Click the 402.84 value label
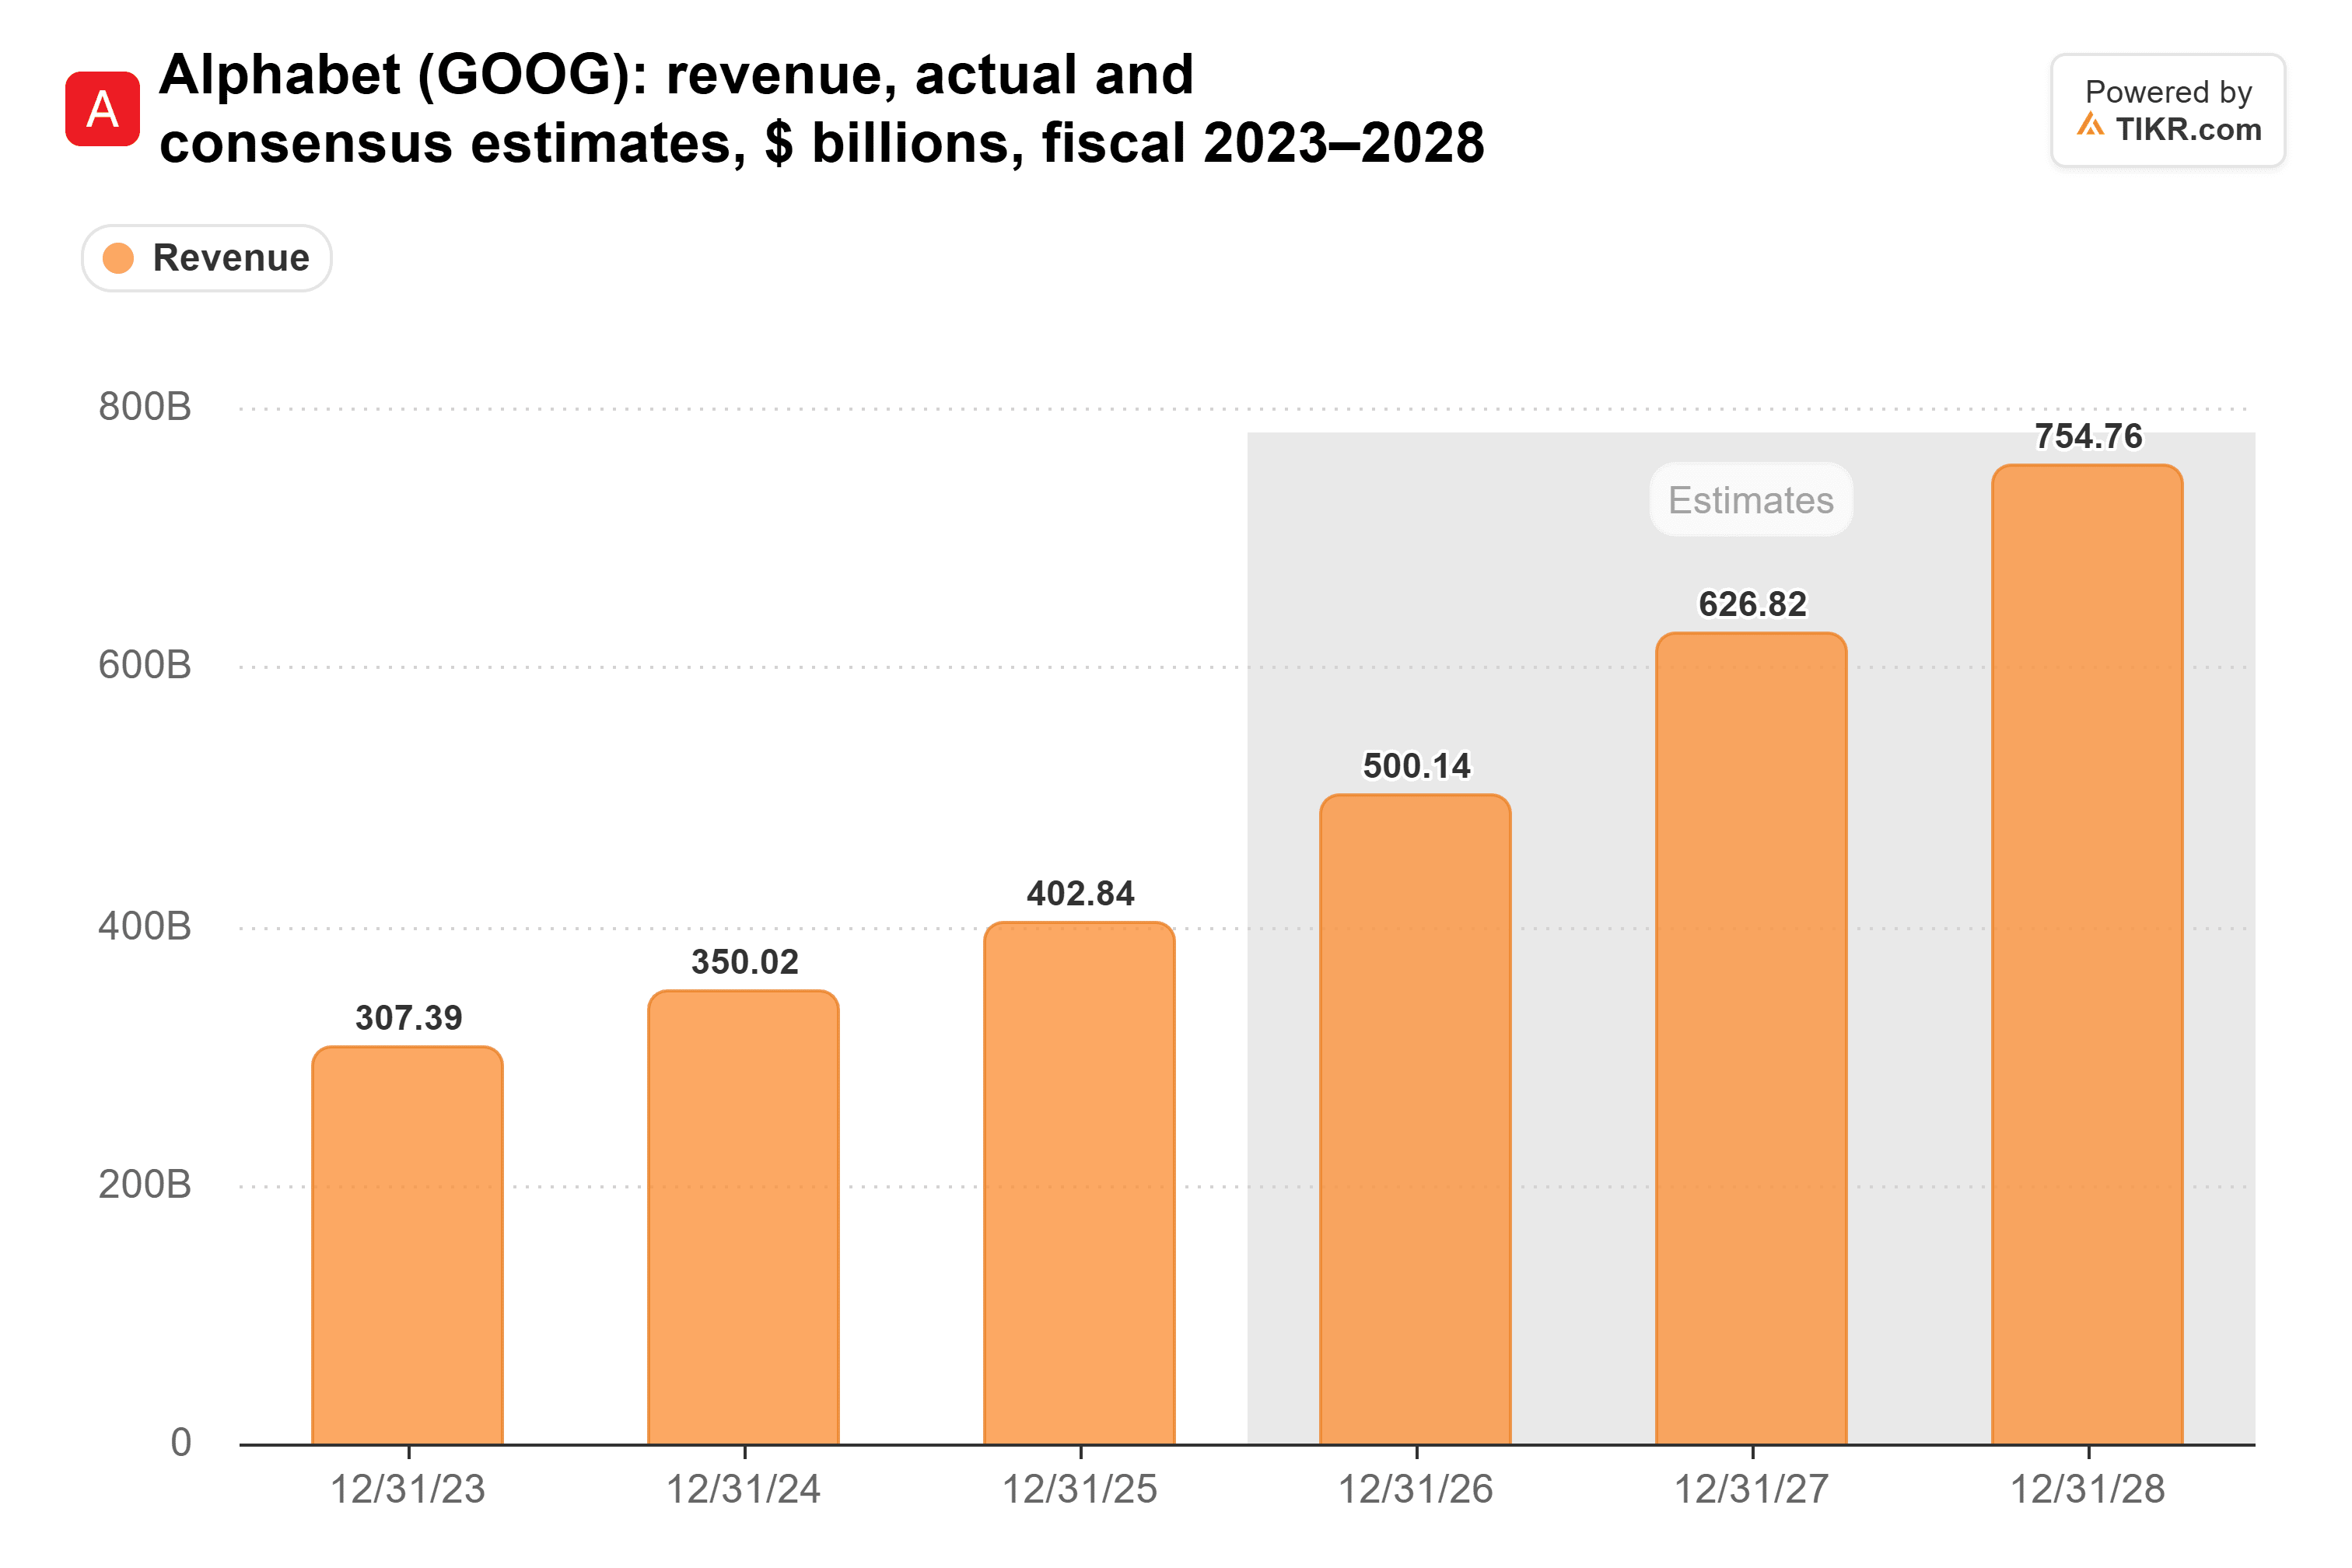 tap(1081, 893)
